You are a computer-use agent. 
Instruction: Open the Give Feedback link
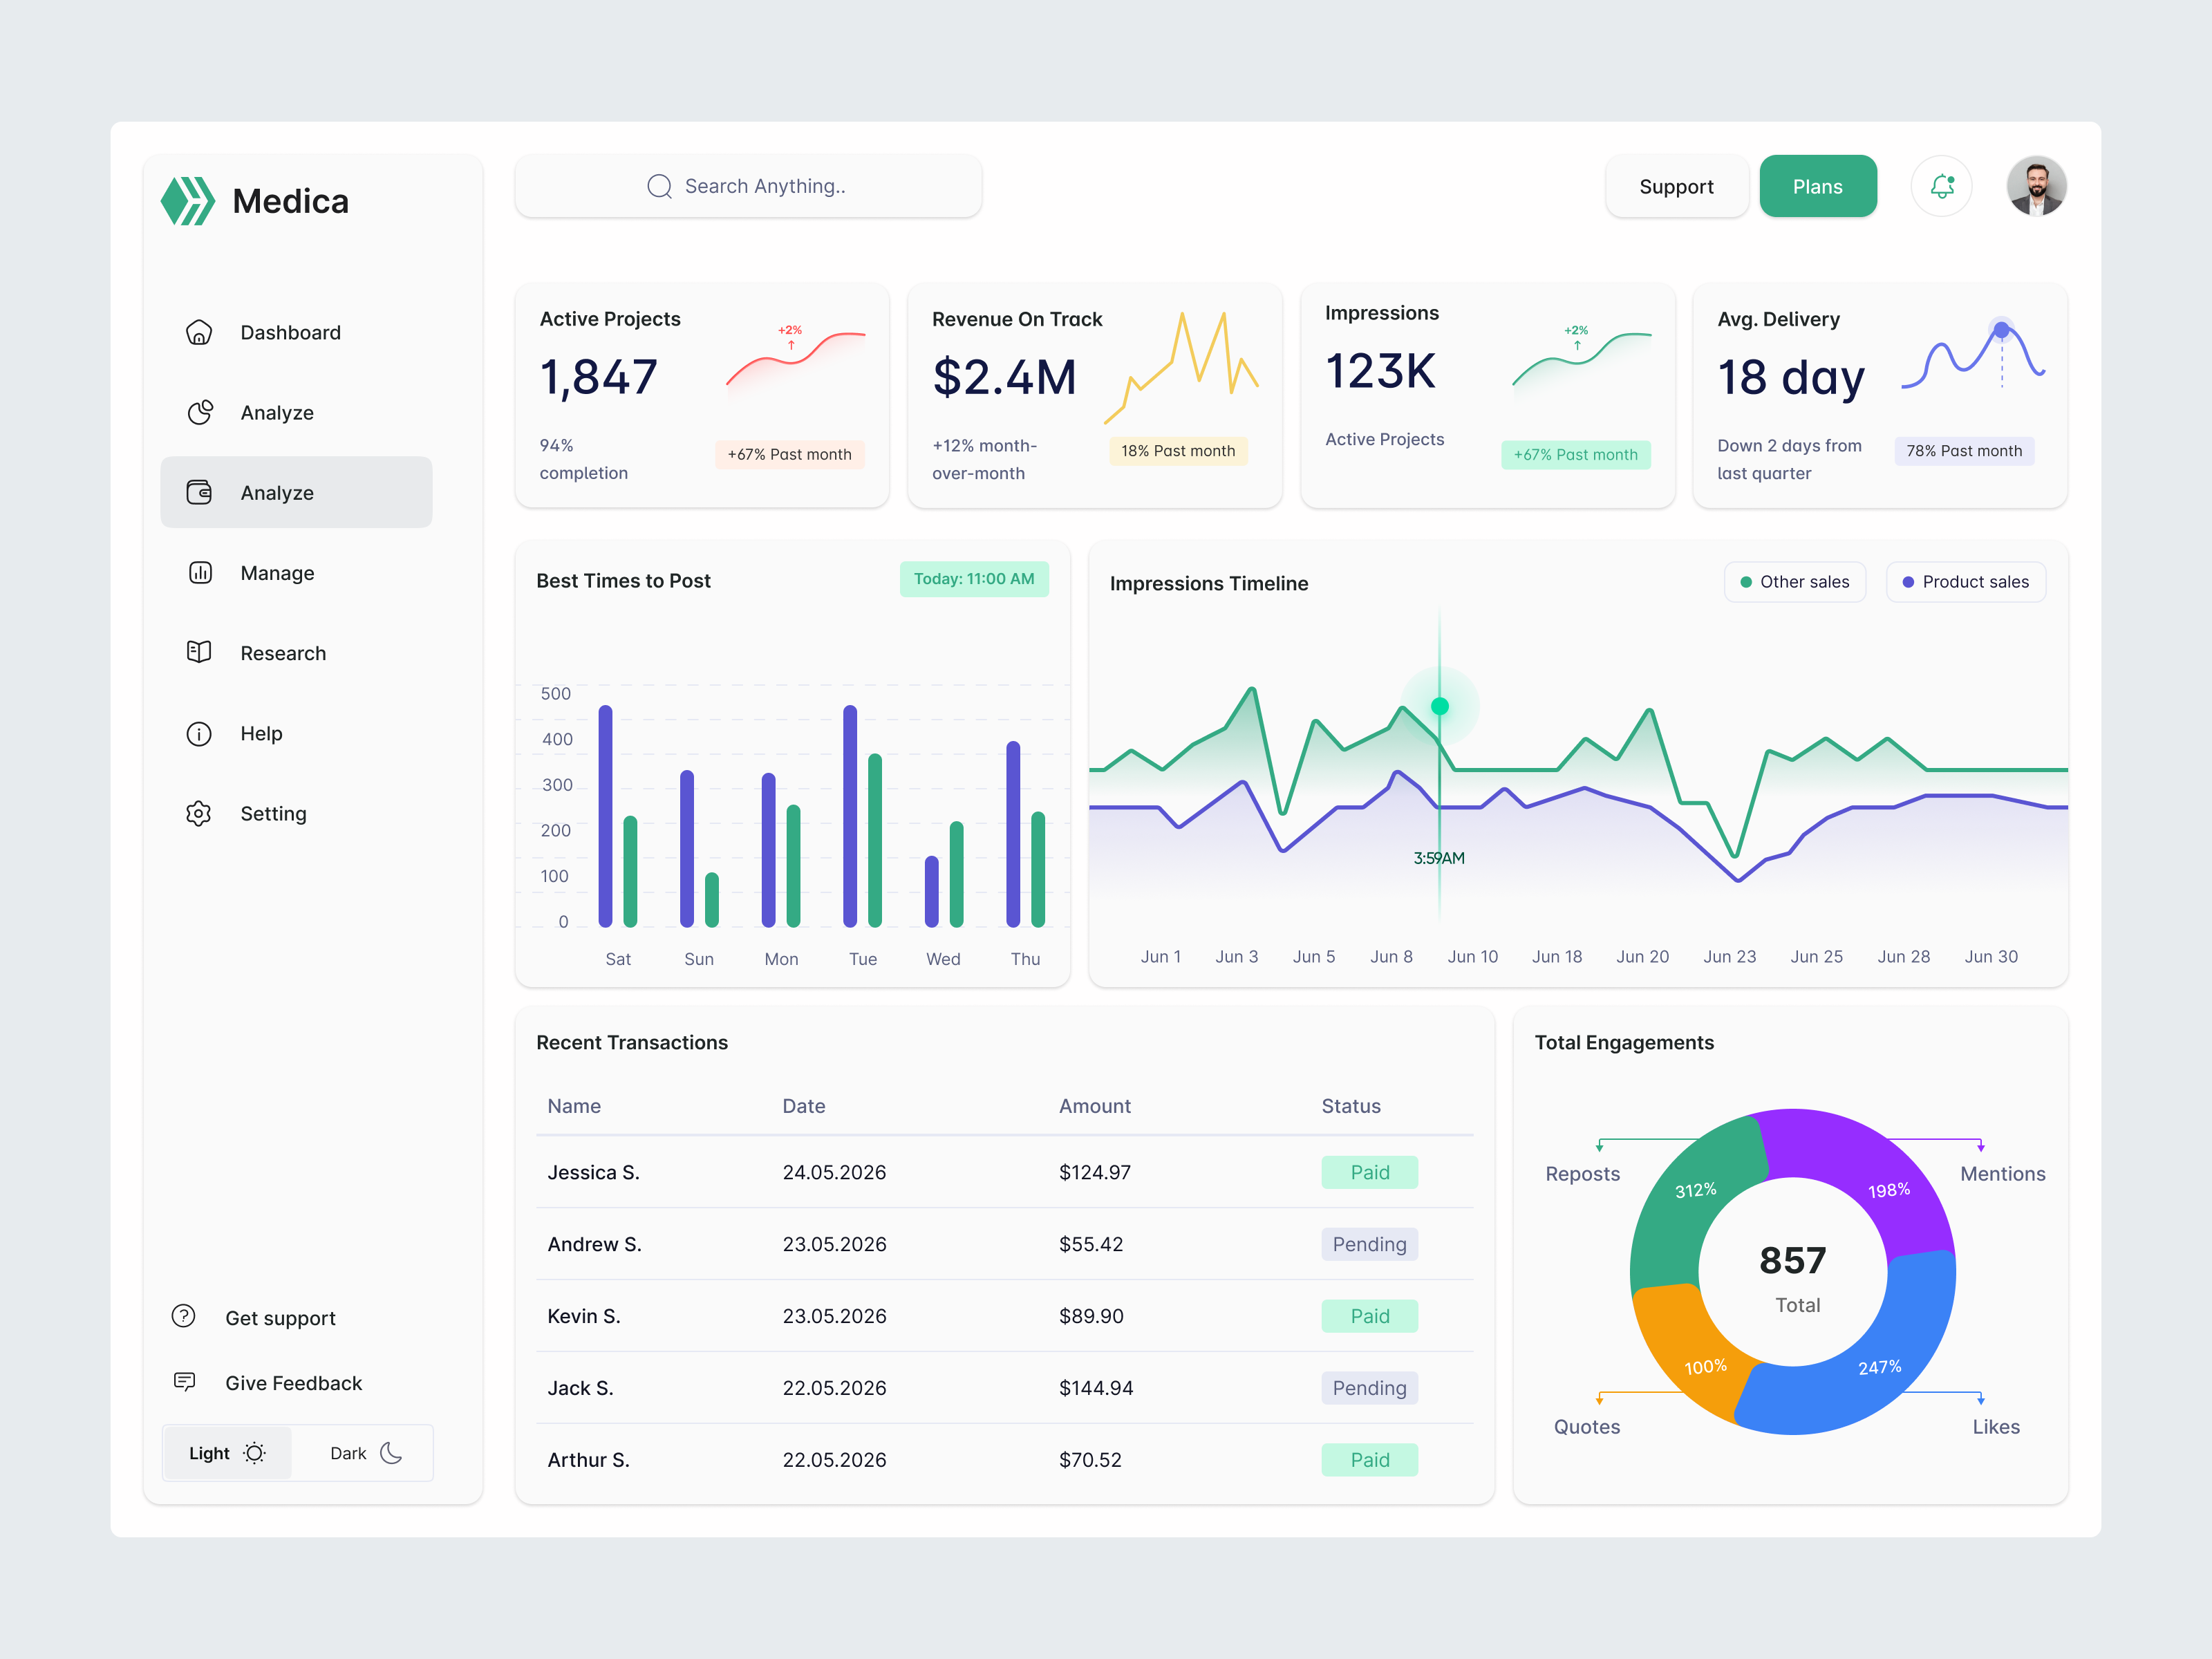tap(293, 1383)
